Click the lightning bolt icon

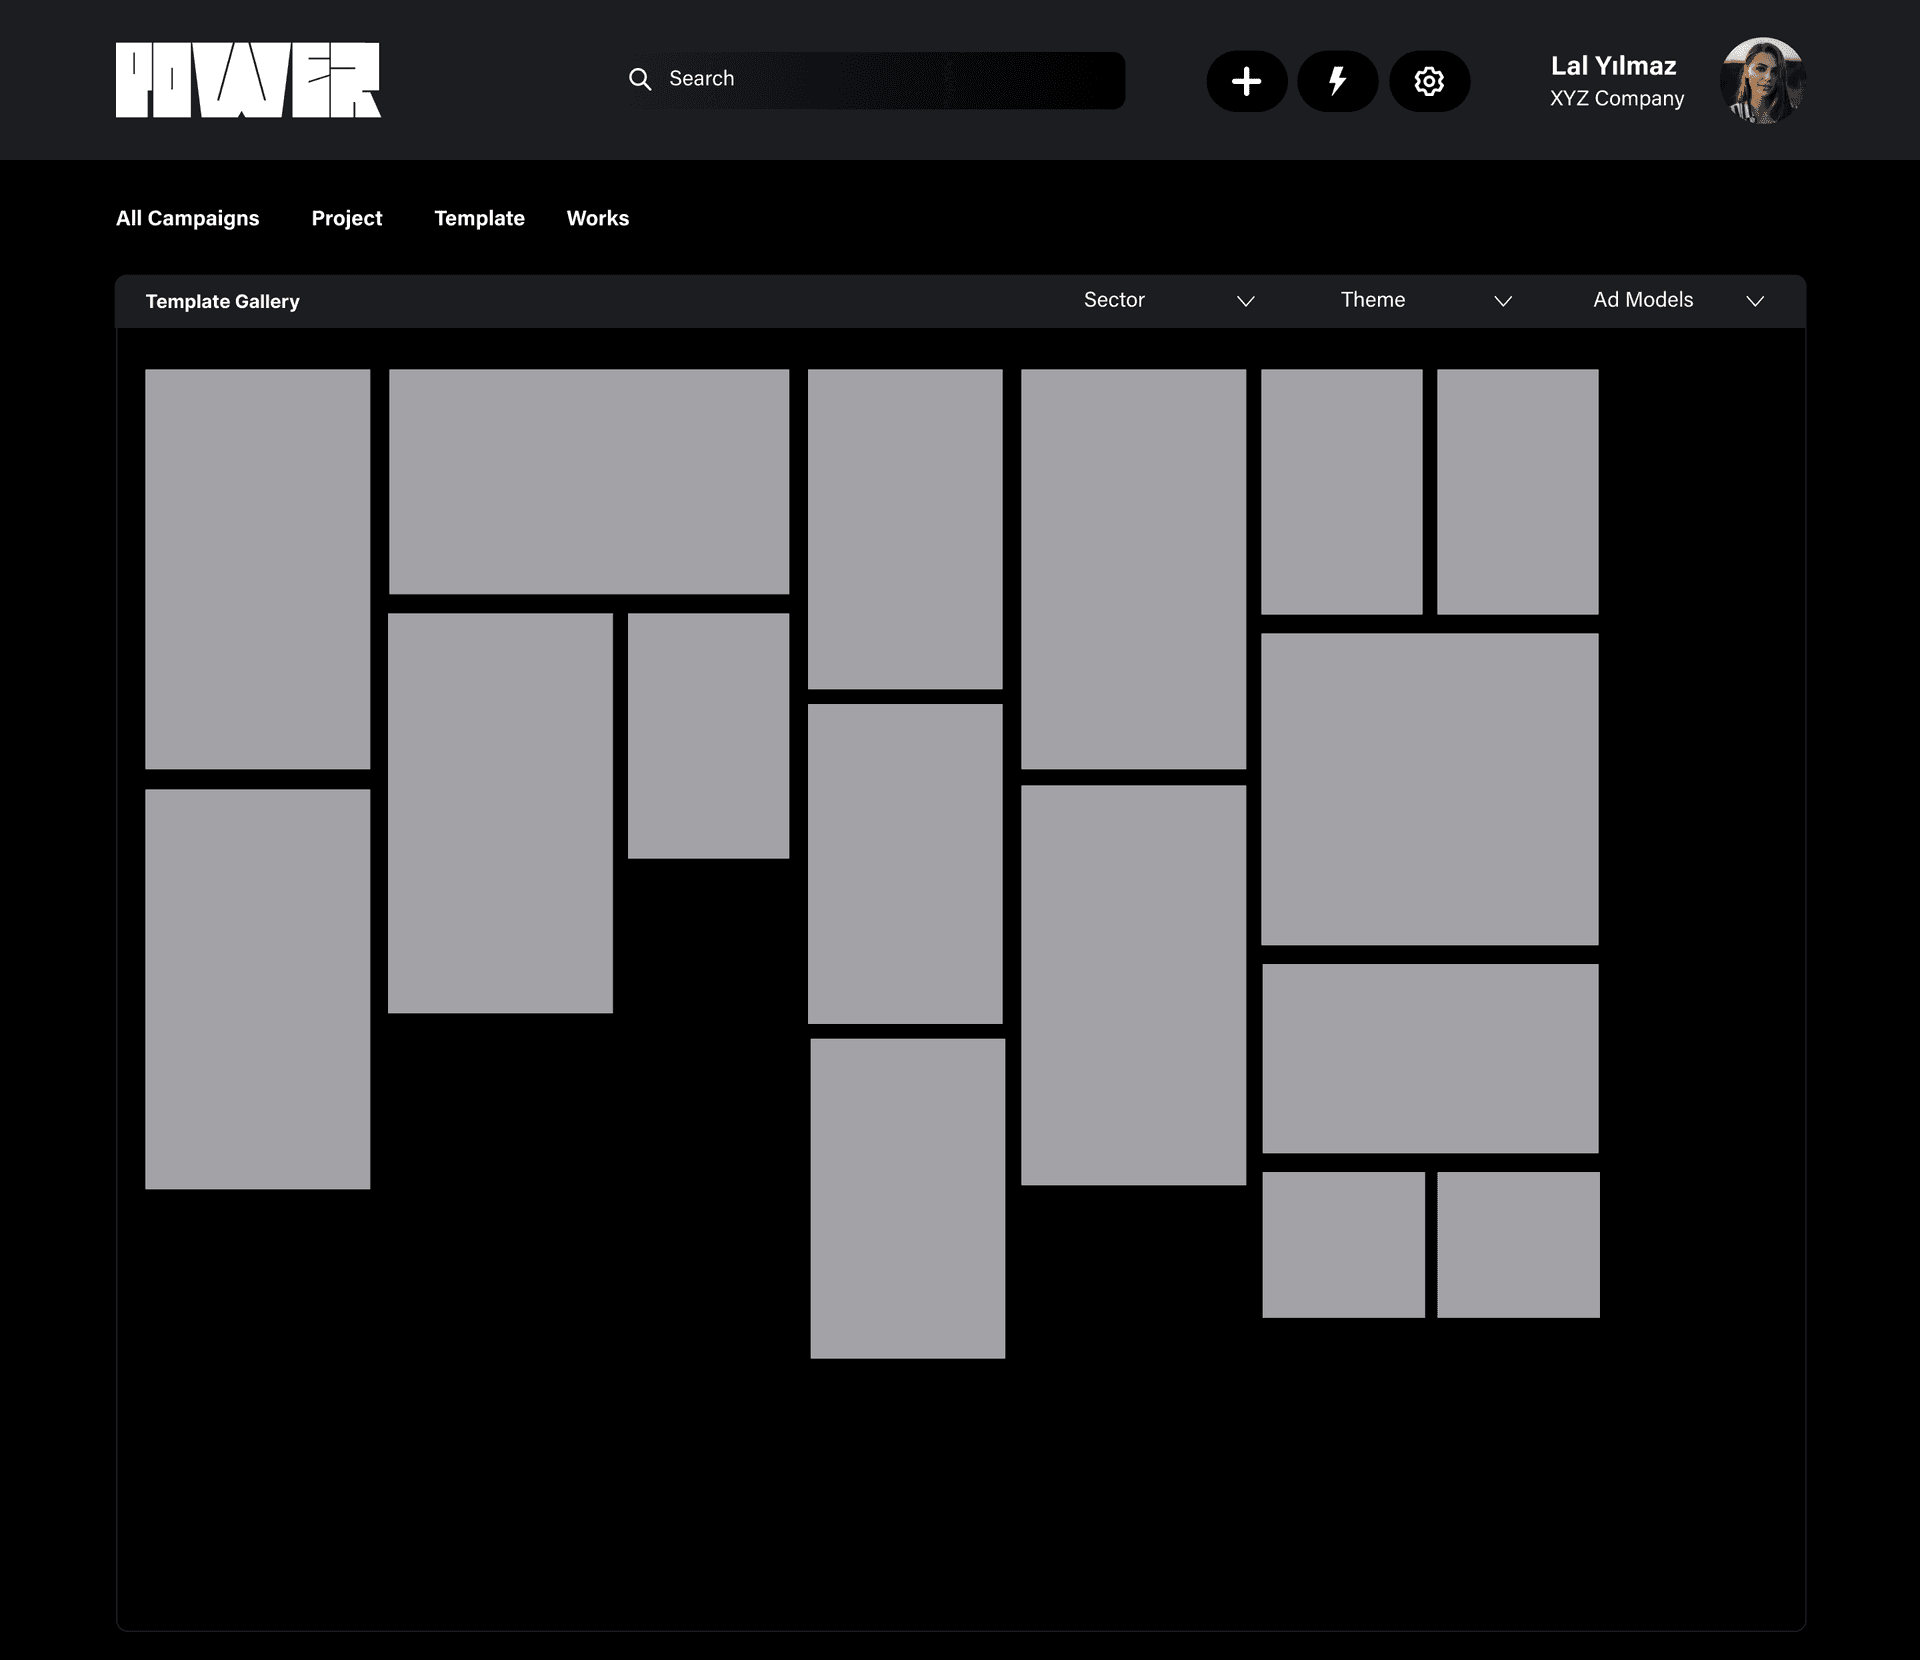click(1337, 81)
